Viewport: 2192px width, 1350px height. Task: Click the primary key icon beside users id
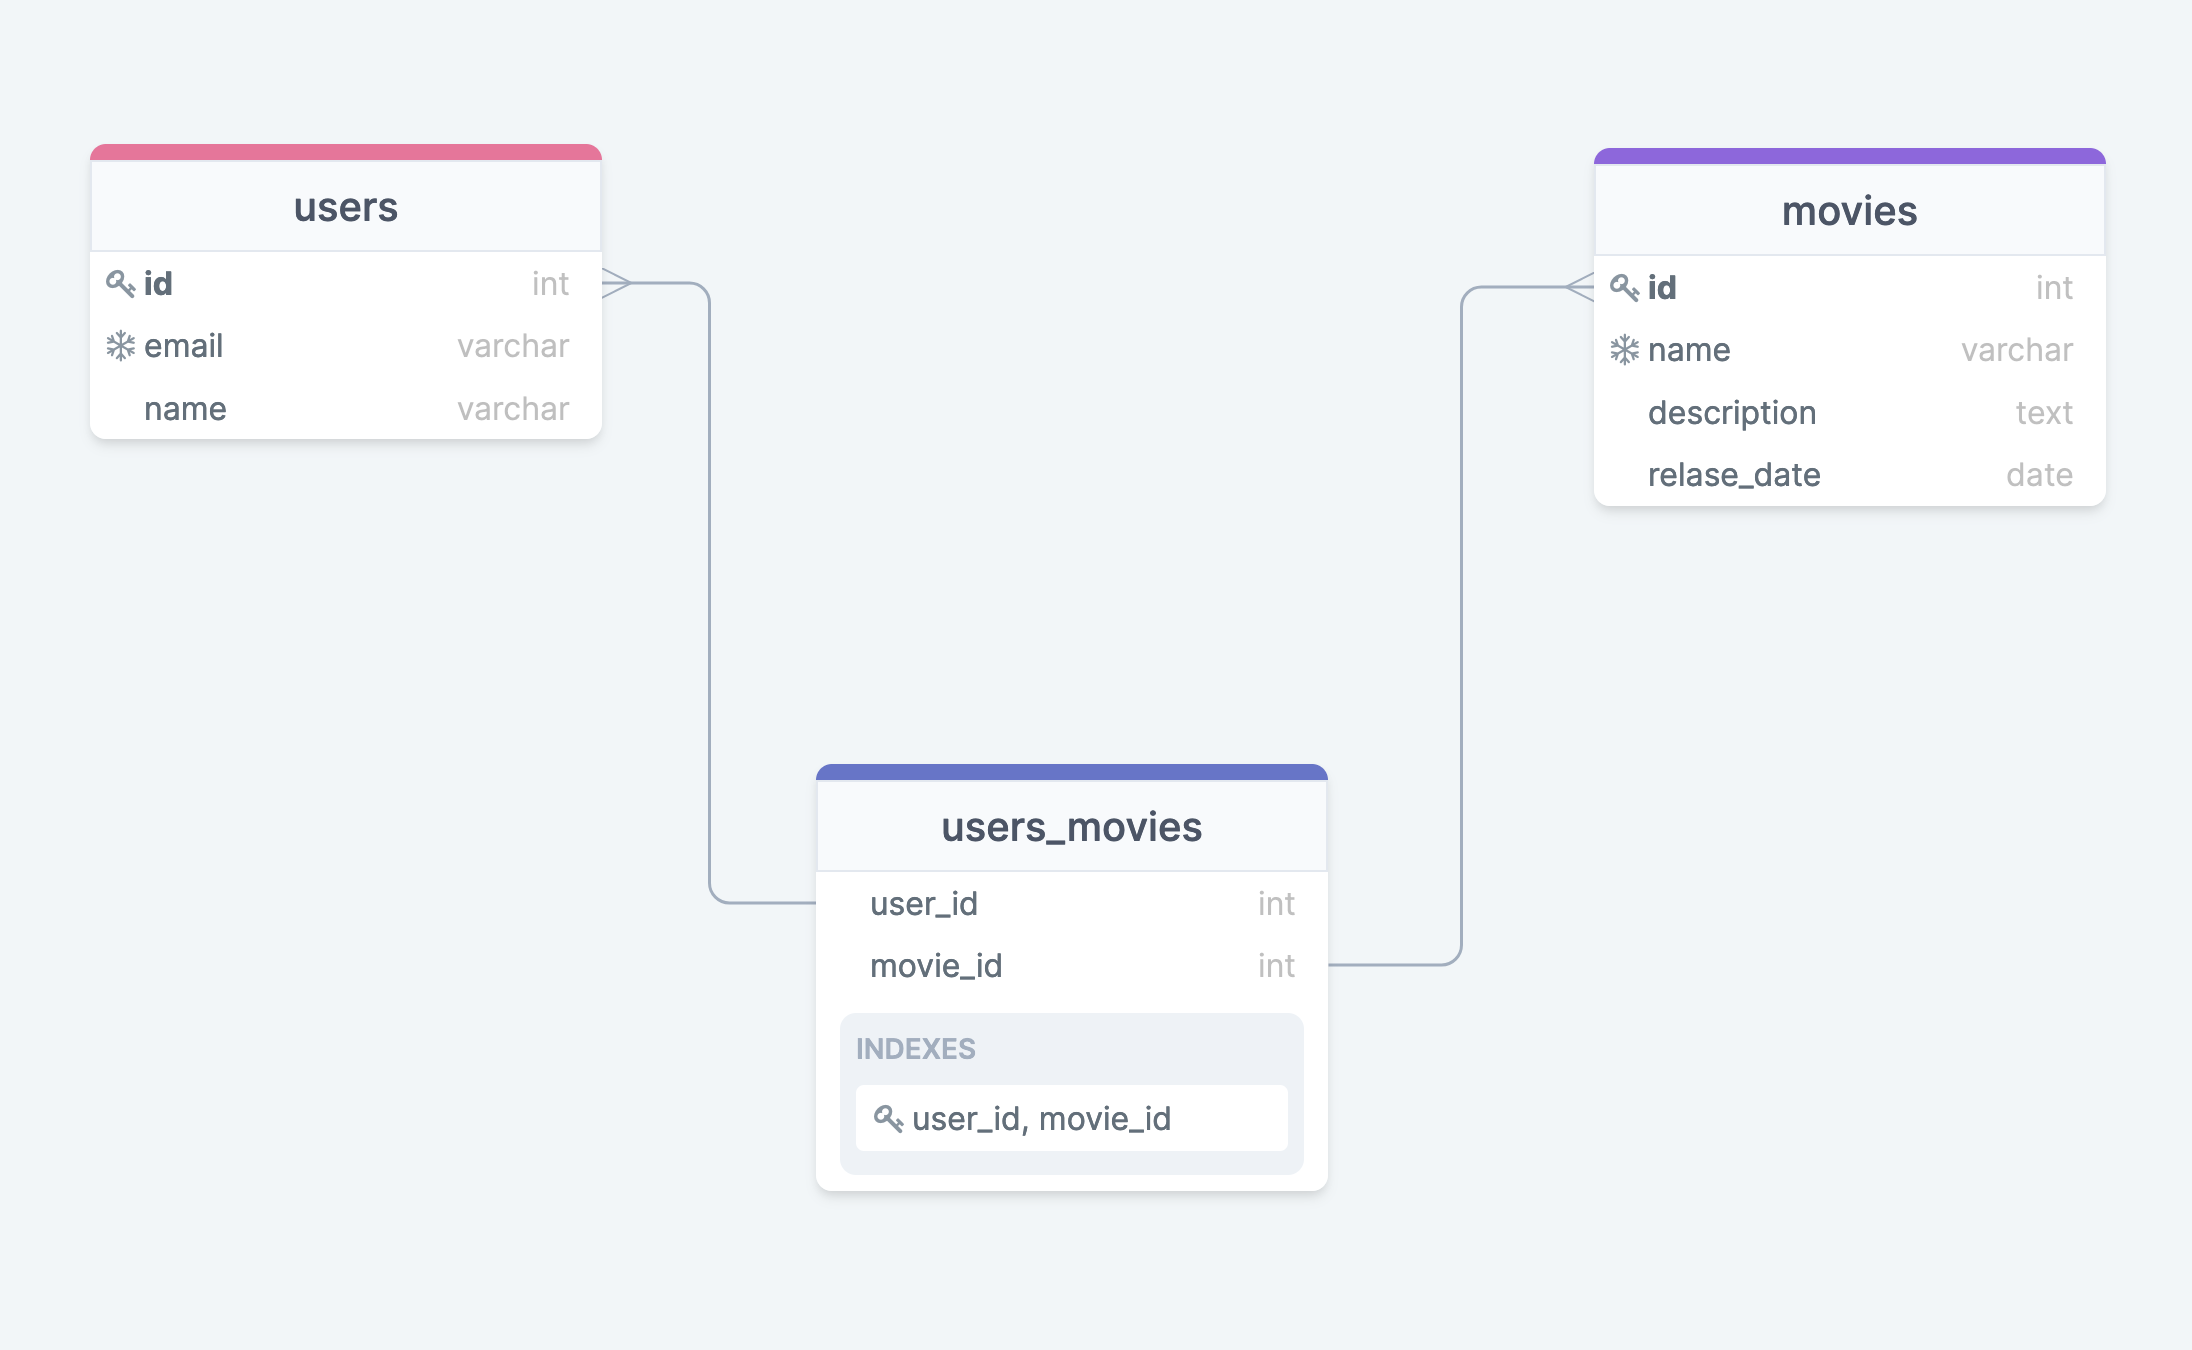click(120, 284)
